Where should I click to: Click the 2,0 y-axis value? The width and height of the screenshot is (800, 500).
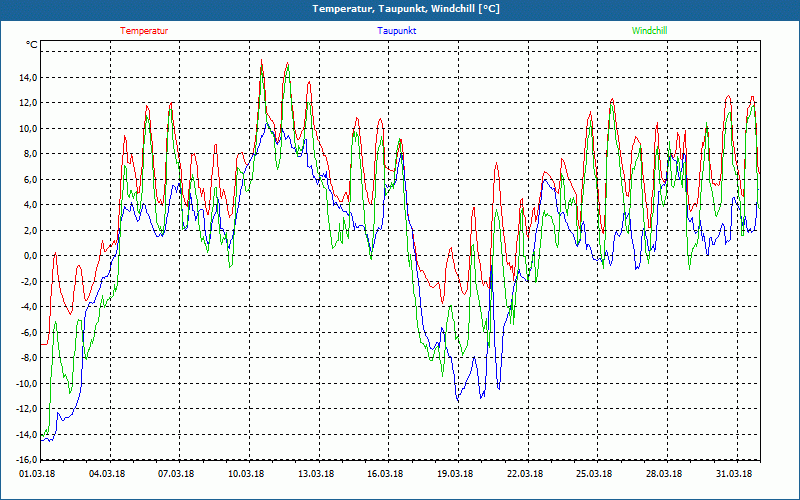point(30,231)
